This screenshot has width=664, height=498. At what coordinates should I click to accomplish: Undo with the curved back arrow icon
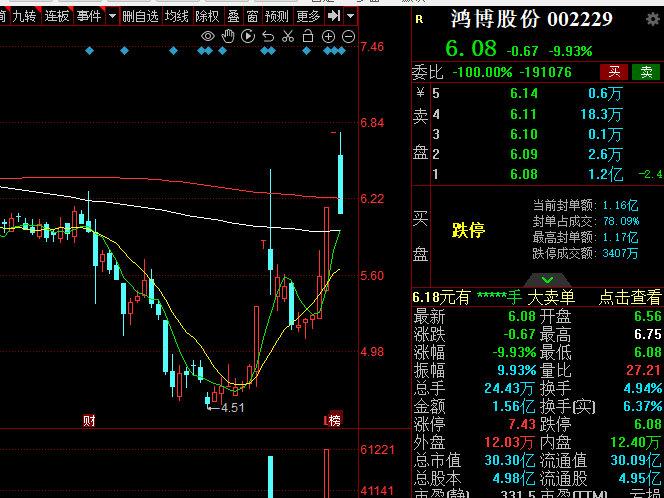(268, 37)
